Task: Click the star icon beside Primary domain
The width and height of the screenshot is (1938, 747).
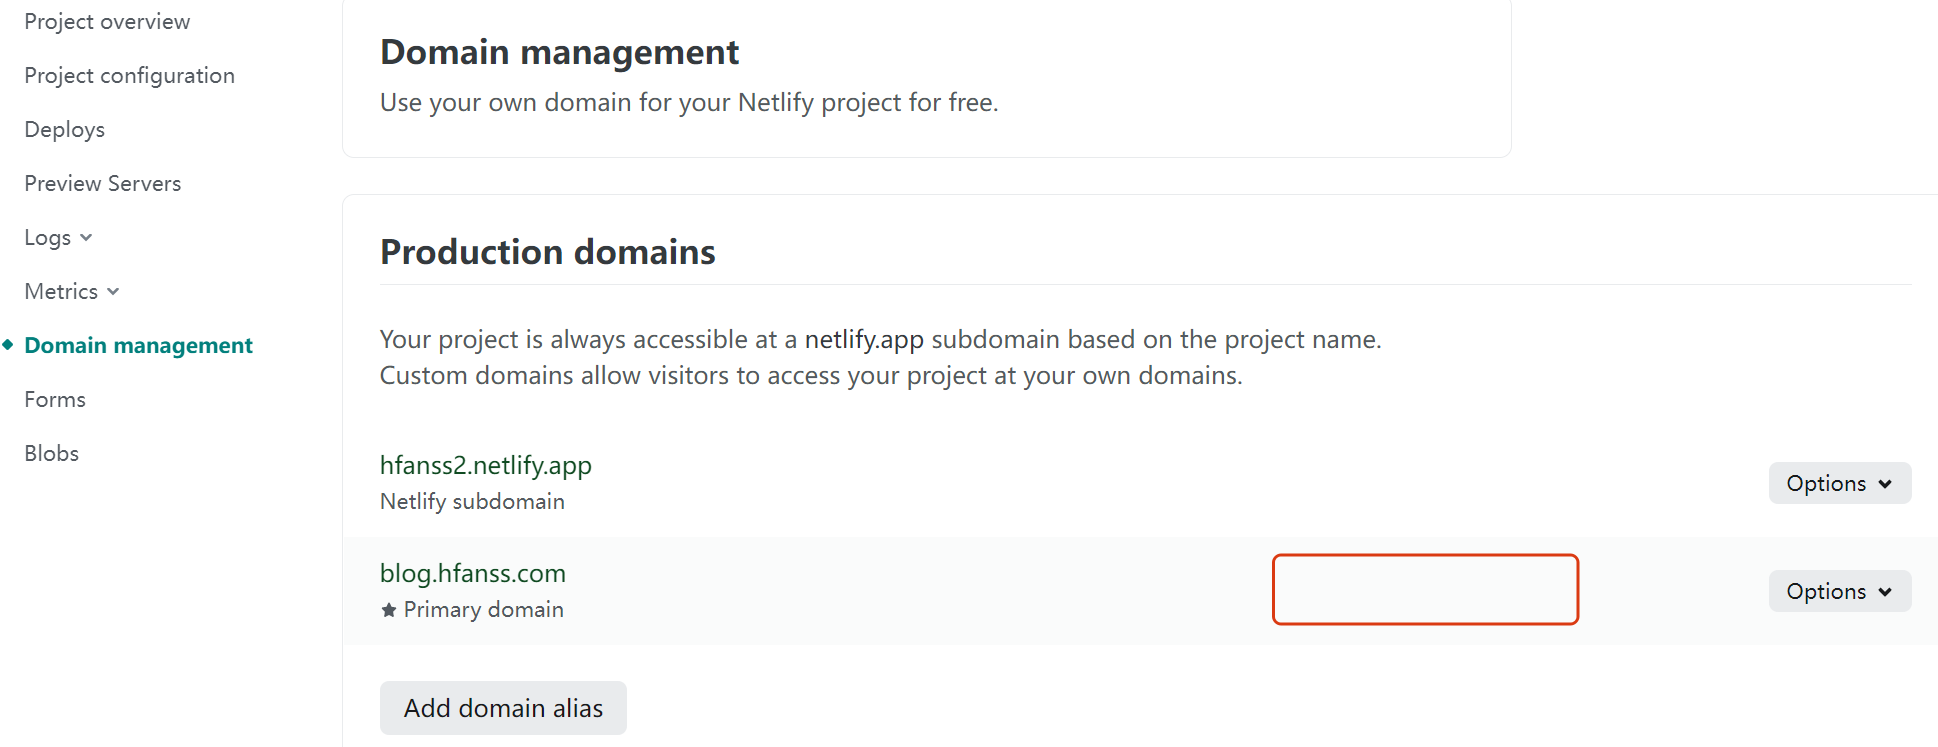Action: click(x=389, y=609)
